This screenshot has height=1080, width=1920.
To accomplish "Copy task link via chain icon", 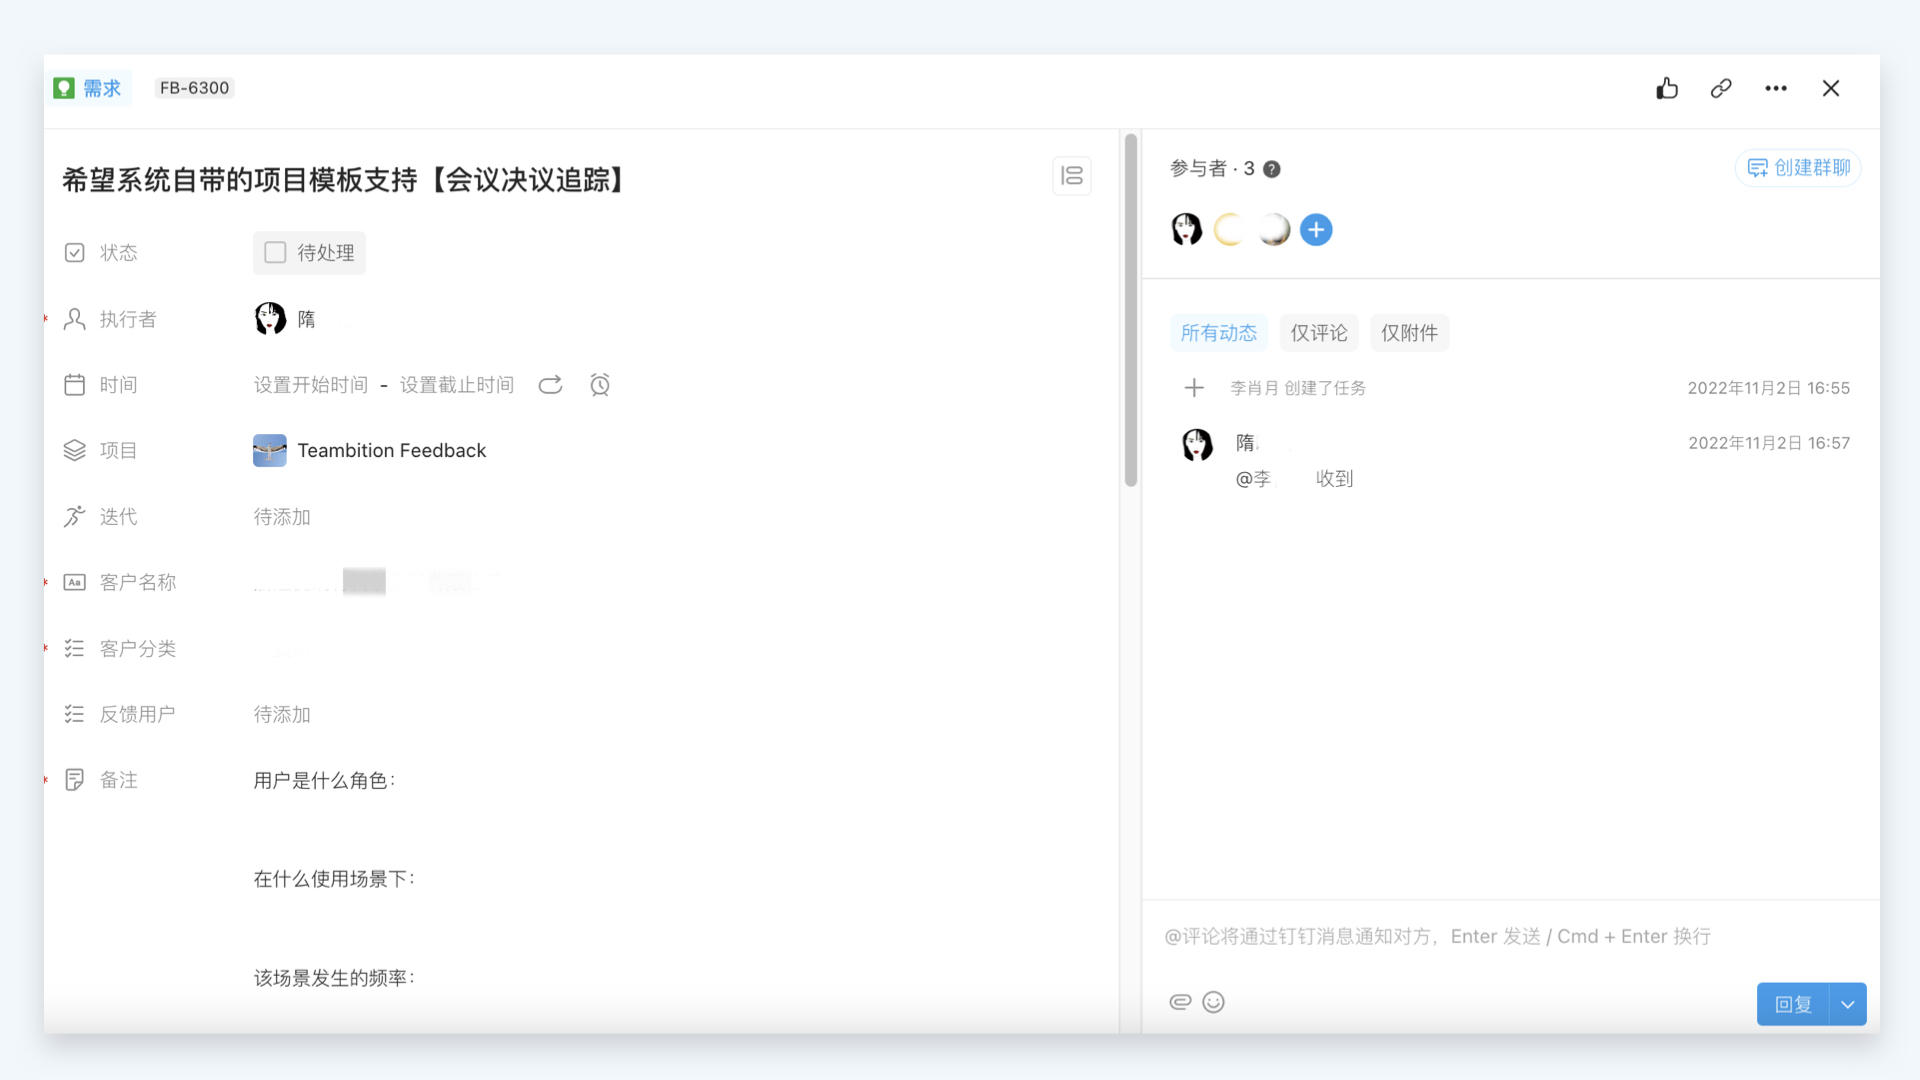I will (1721, 88).
